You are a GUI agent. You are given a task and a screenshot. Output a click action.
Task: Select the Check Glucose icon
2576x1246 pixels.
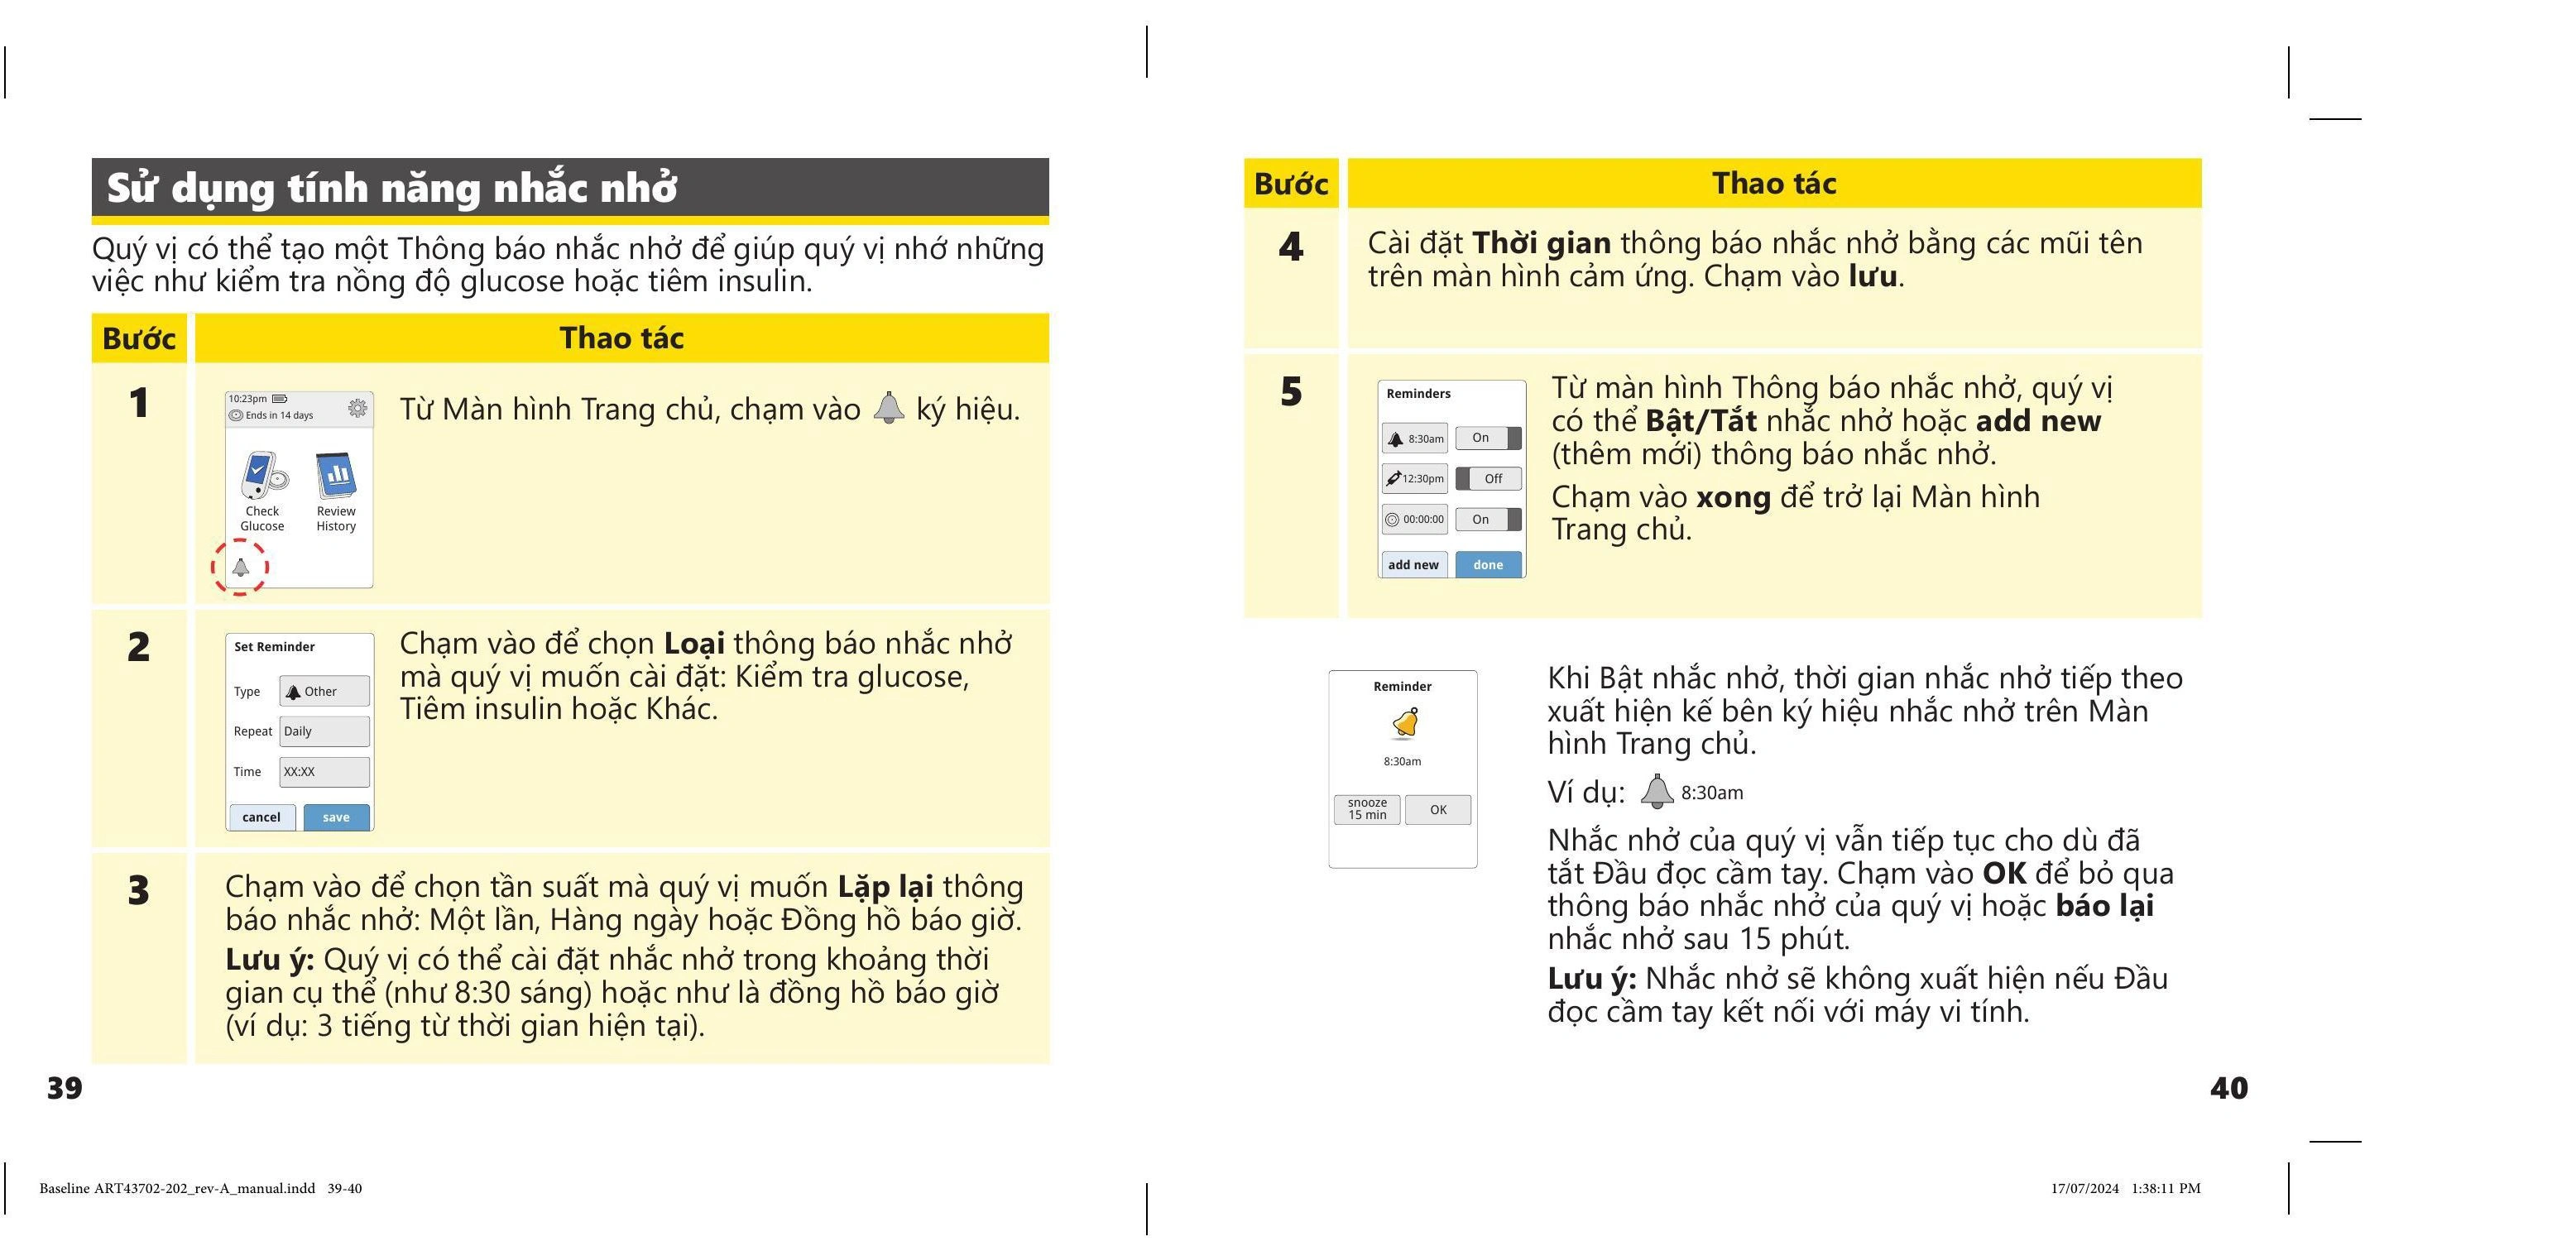(263, 490)
